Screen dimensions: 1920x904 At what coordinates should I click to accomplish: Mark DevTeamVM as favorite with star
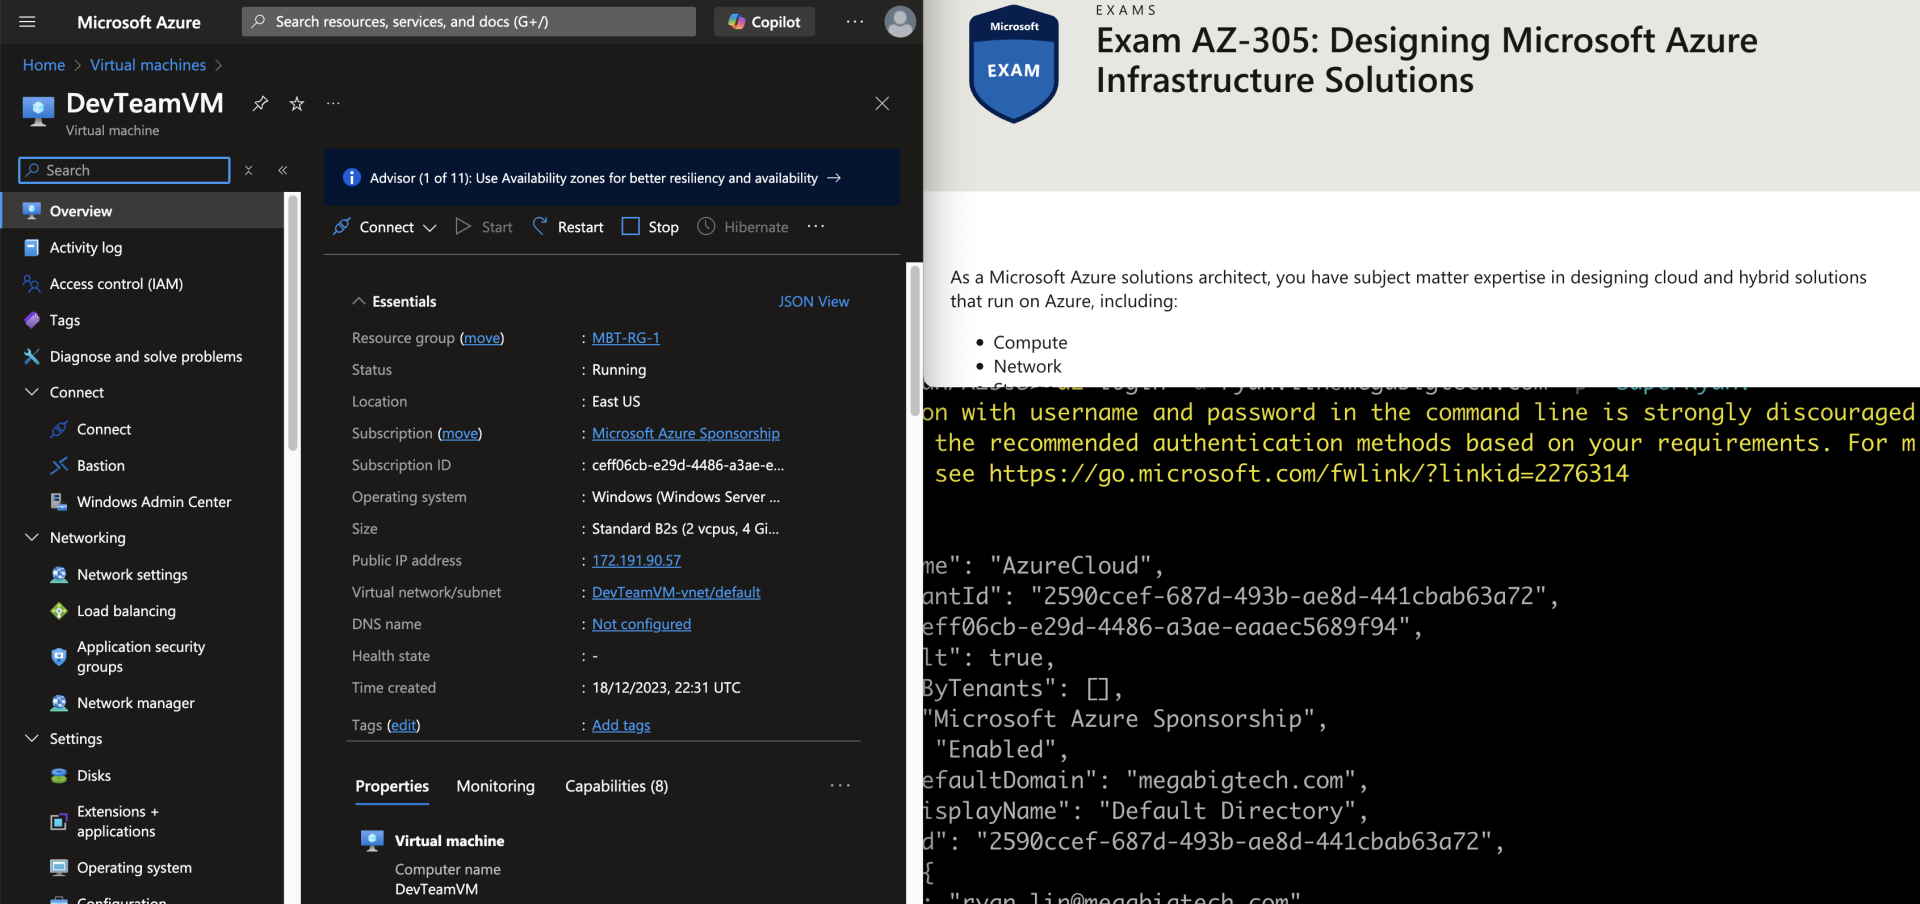297,104
